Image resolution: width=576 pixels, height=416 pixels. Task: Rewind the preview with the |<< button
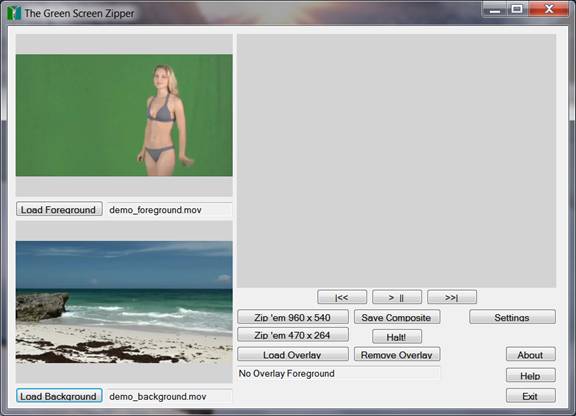pyautogui.click(x=342, y=297)
